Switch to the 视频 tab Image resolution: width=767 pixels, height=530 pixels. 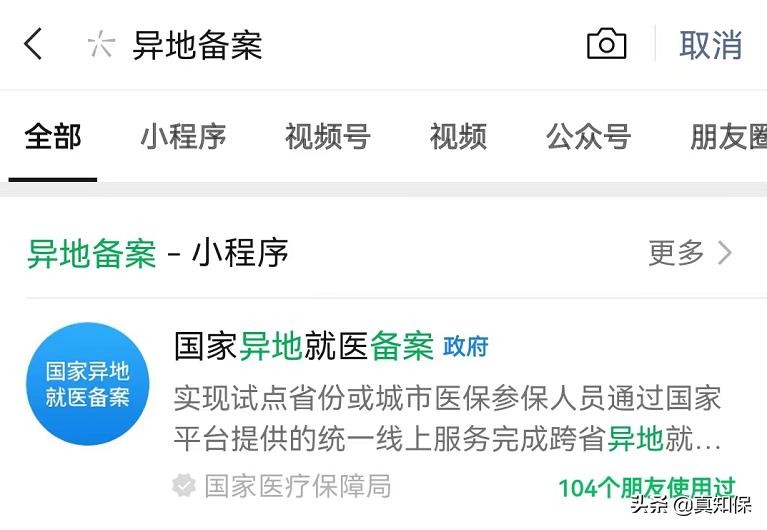point(458,137)
